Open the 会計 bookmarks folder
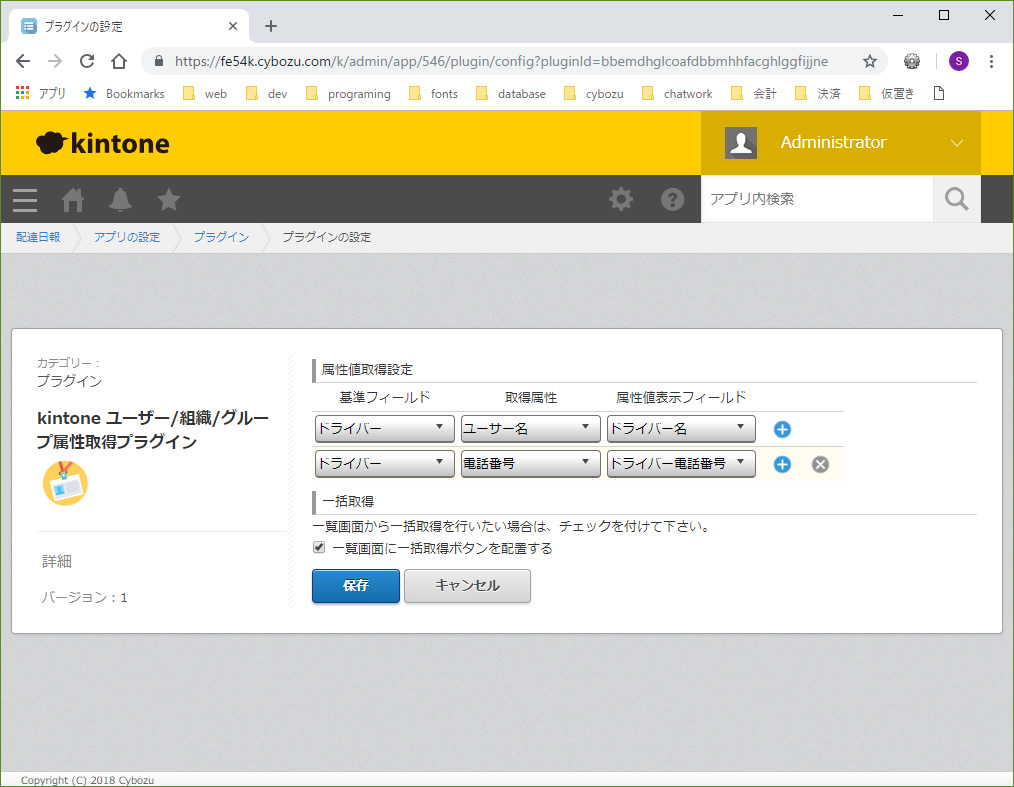1014x787 pixels. pyautogui.click(x=754, y=94)
